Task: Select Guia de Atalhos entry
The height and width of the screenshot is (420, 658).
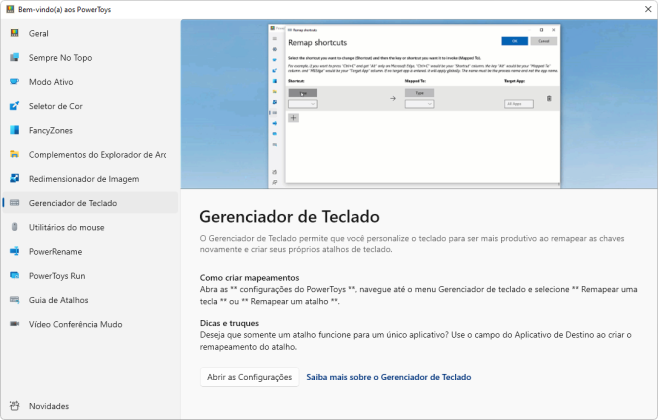Action: [91, 300]
